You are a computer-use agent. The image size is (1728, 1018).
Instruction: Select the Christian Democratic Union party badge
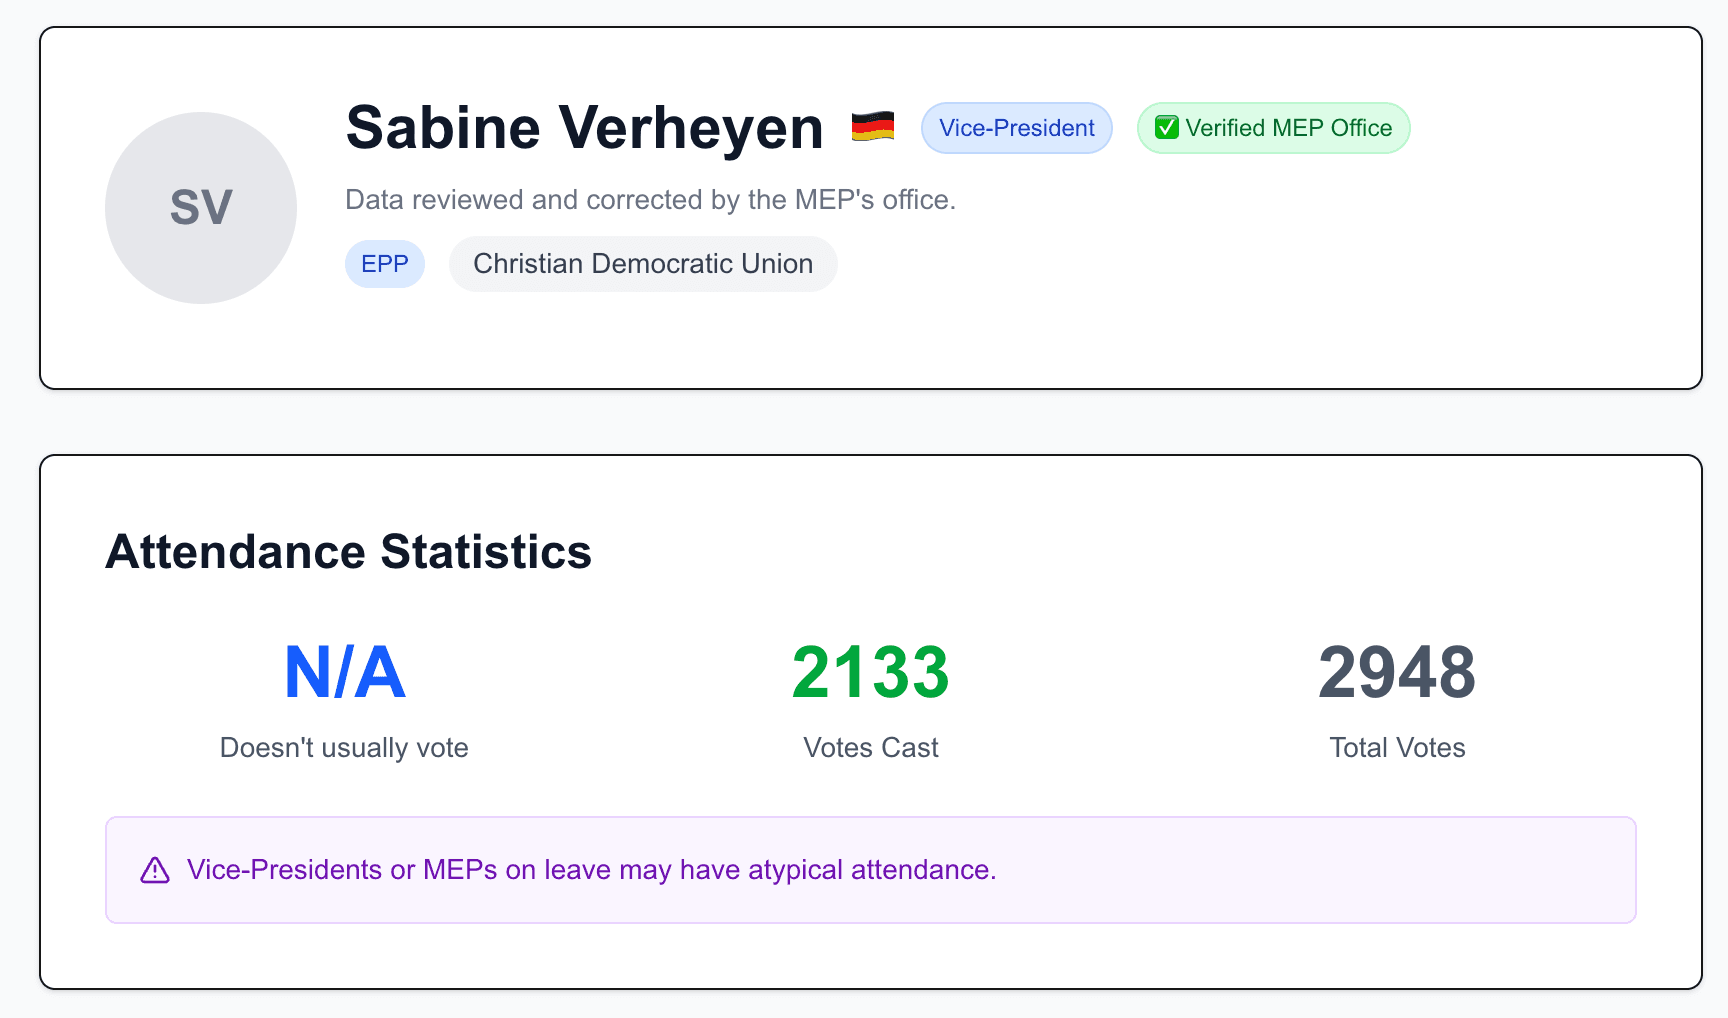click(643, 263)
